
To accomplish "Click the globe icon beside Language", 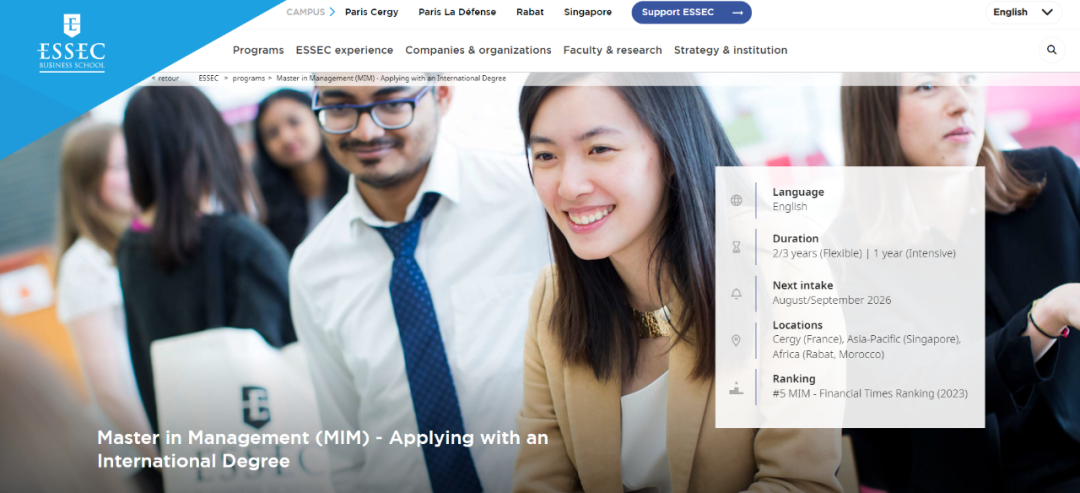I will click(736, 200).
